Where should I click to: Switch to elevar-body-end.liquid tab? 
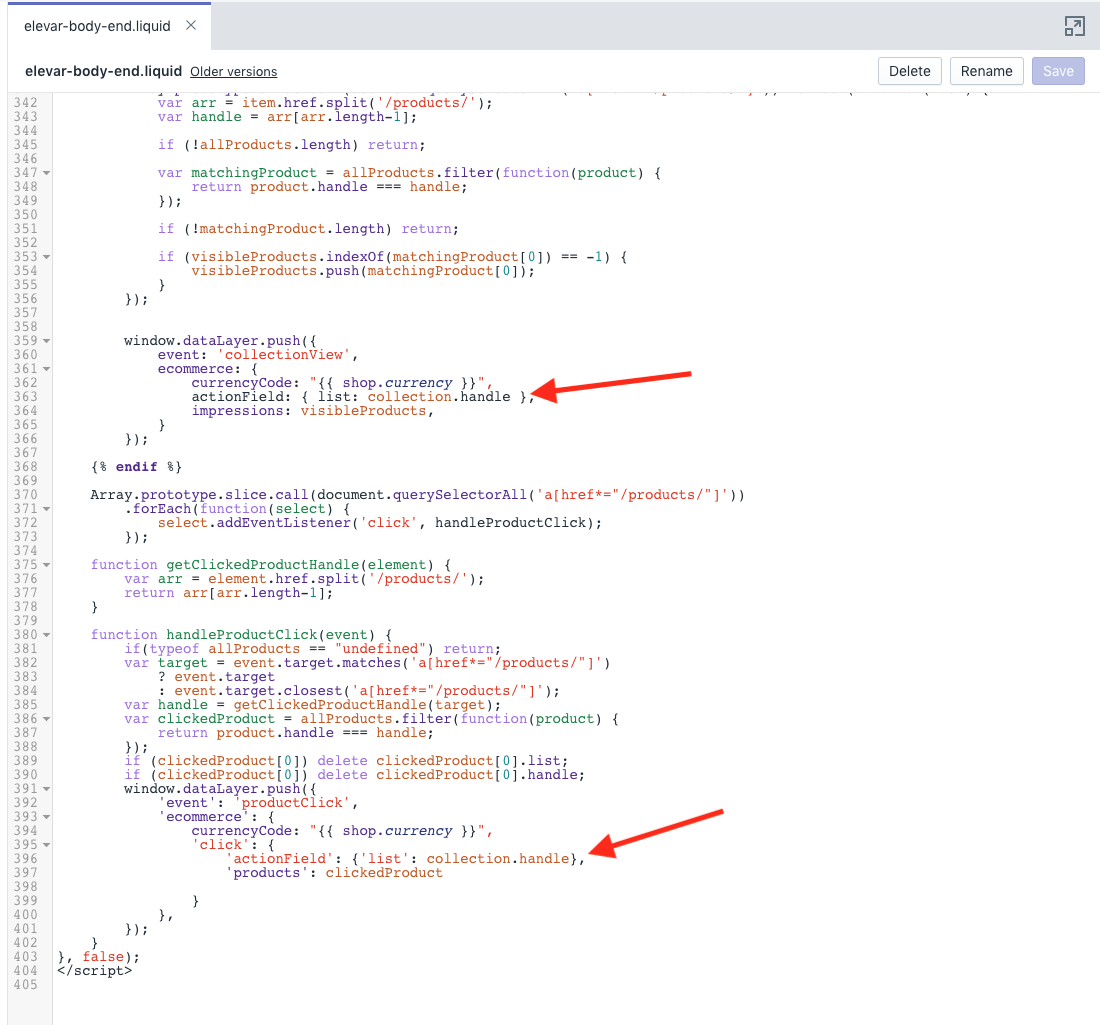[97, 26]
